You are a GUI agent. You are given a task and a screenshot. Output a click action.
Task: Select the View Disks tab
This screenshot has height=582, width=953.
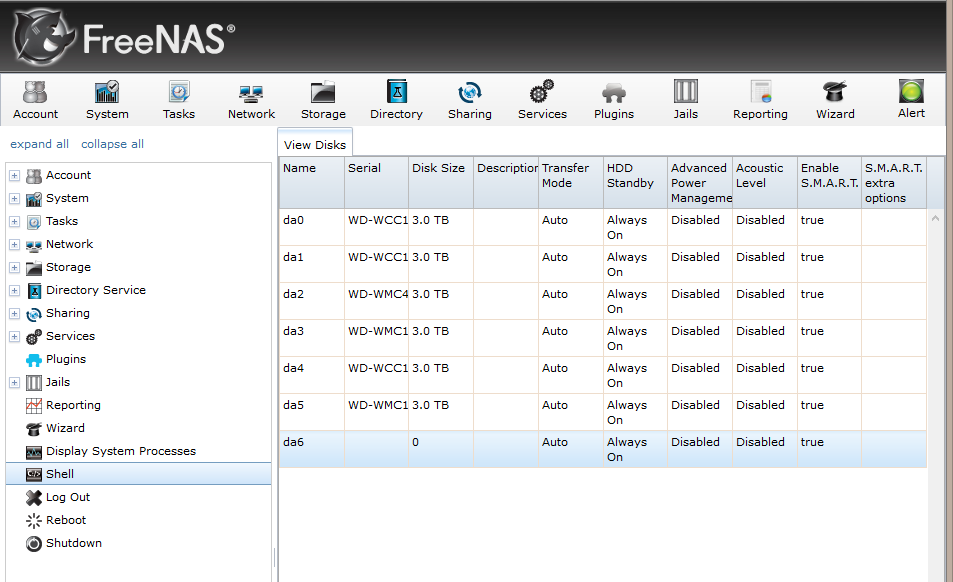(x=315, y=145)
